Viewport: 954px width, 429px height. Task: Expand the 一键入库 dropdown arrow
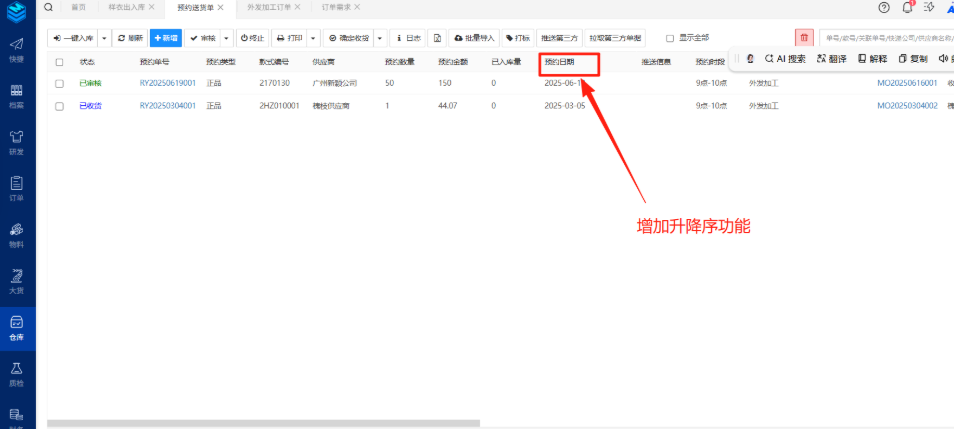[x=104, y=38]
